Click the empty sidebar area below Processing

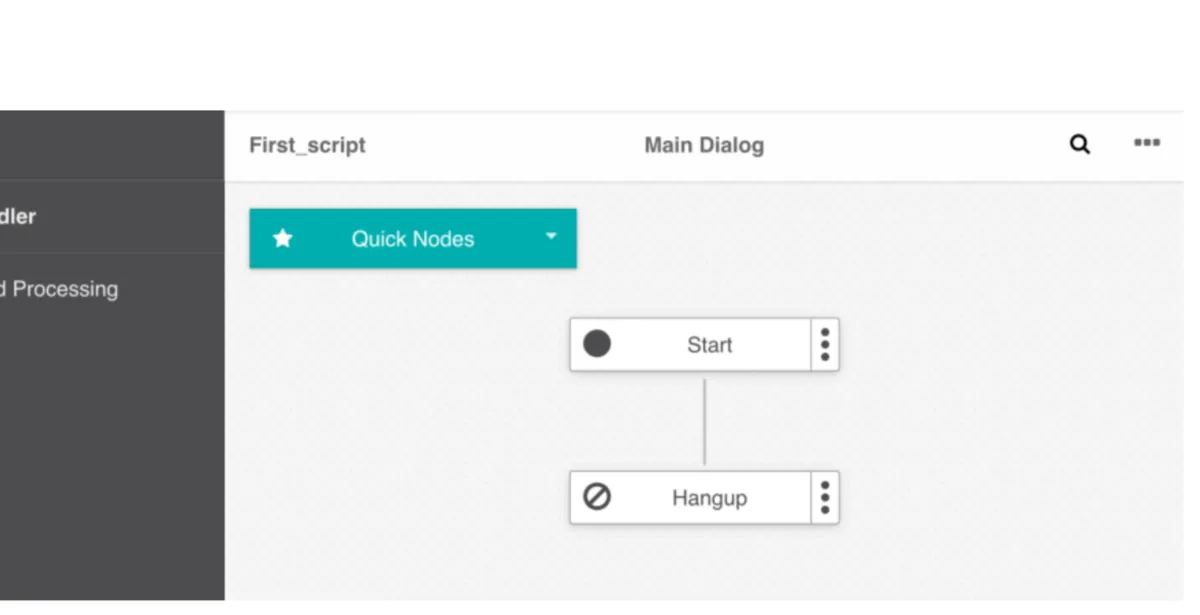112,450
